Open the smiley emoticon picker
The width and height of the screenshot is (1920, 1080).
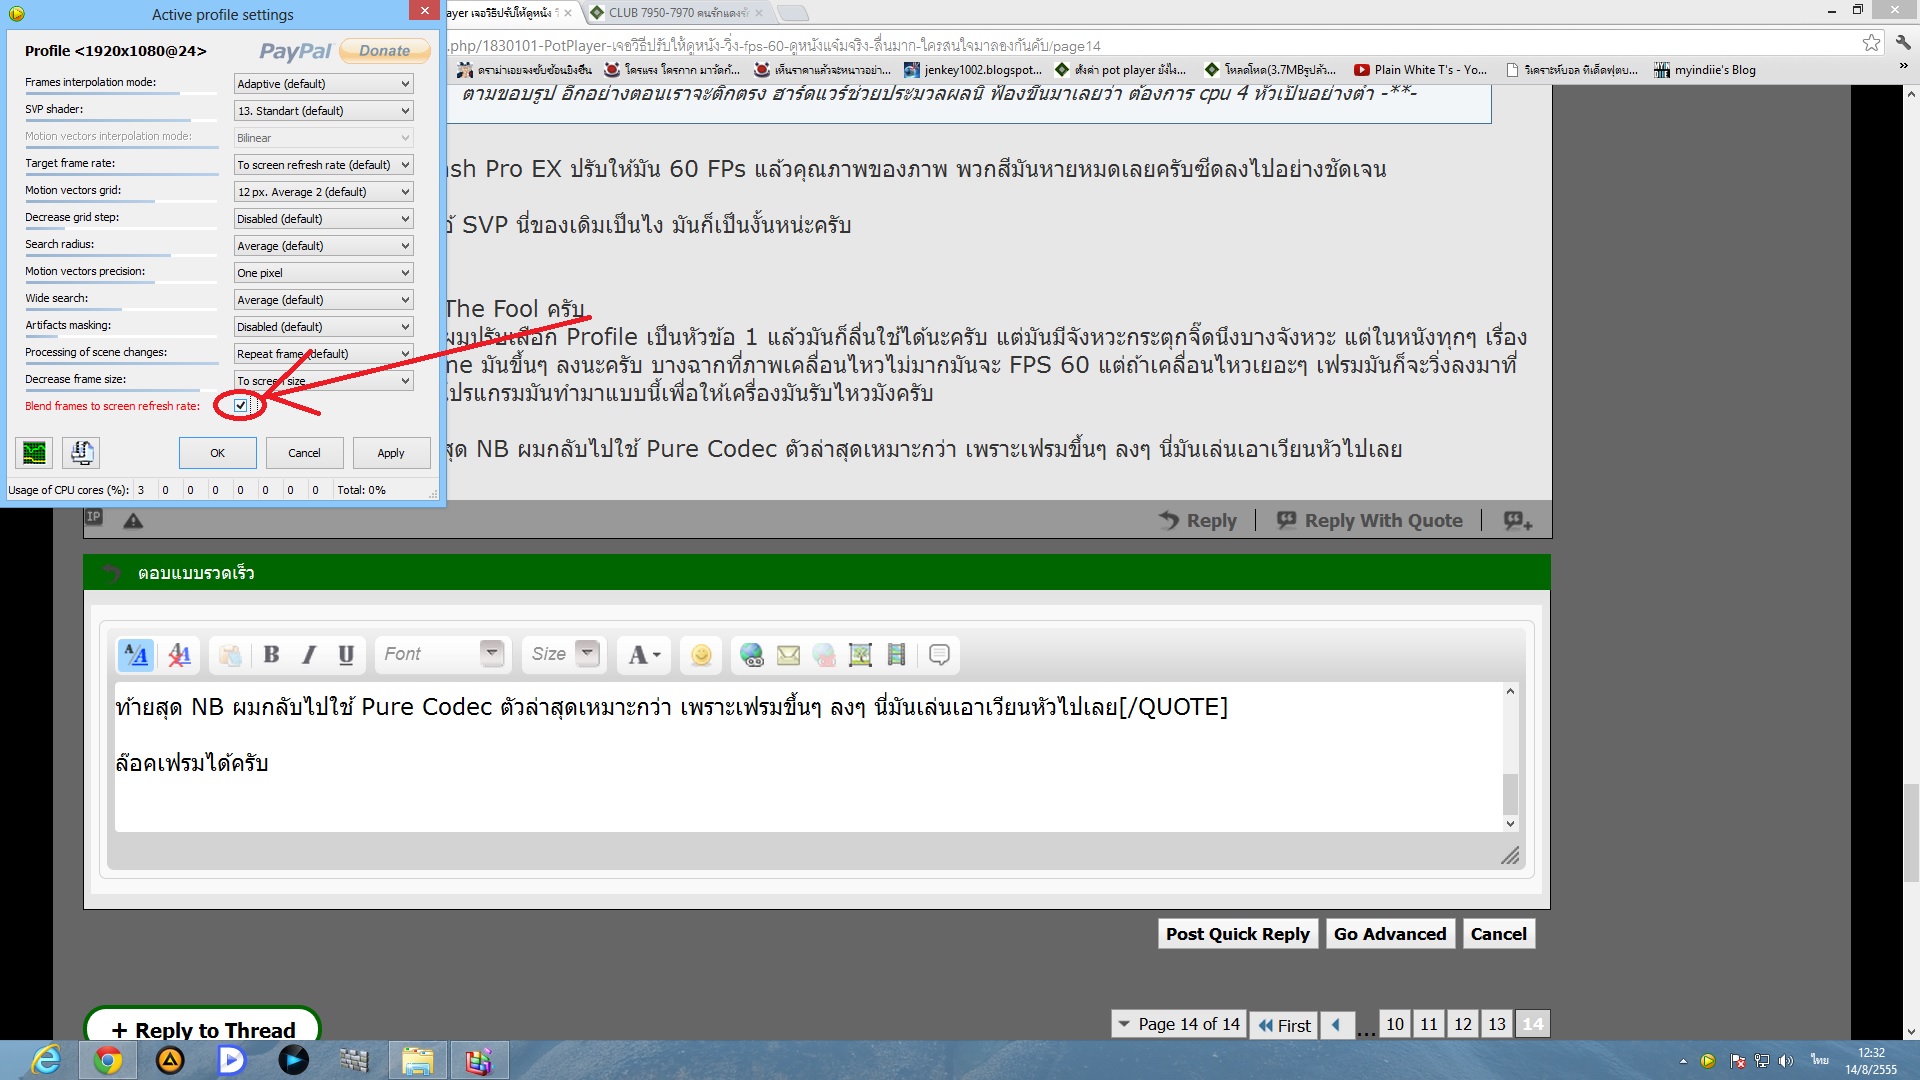[x=701, y=655]
